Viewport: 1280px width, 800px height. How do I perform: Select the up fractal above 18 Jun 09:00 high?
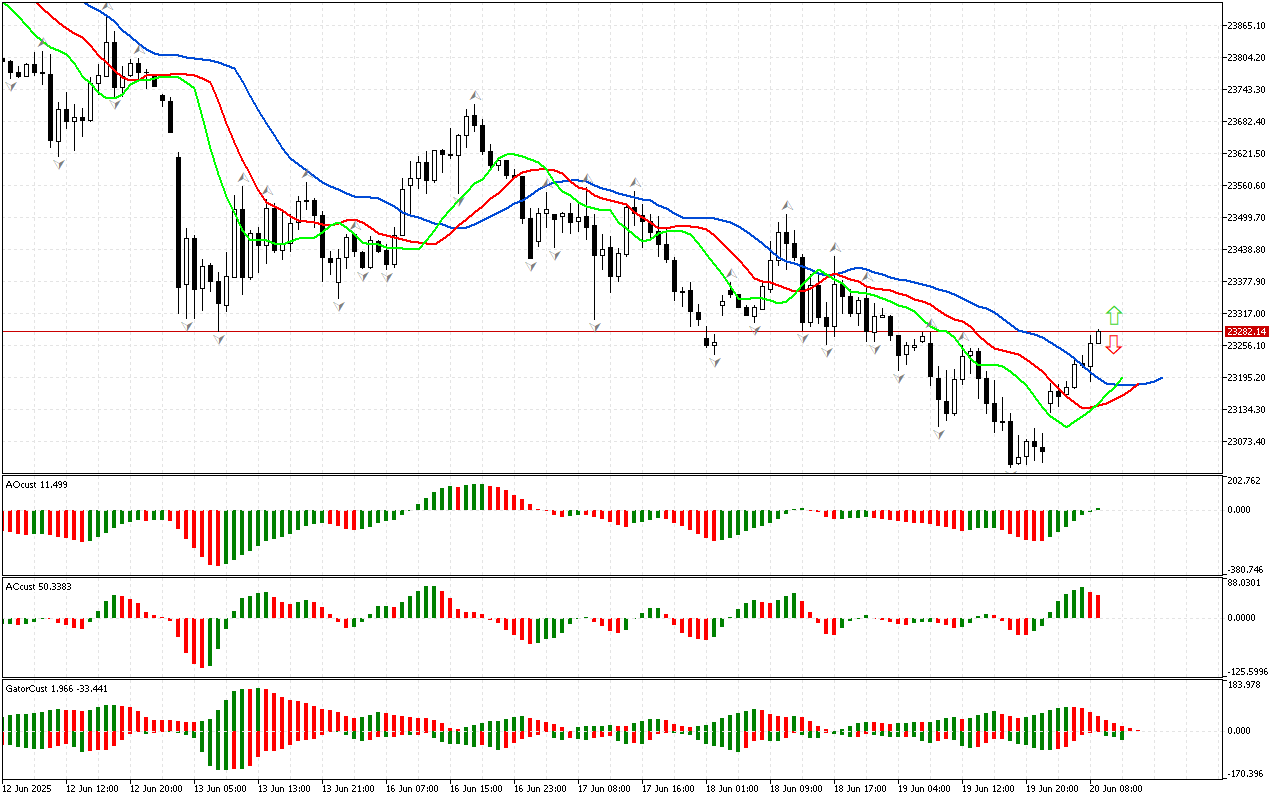pos(788,204)
